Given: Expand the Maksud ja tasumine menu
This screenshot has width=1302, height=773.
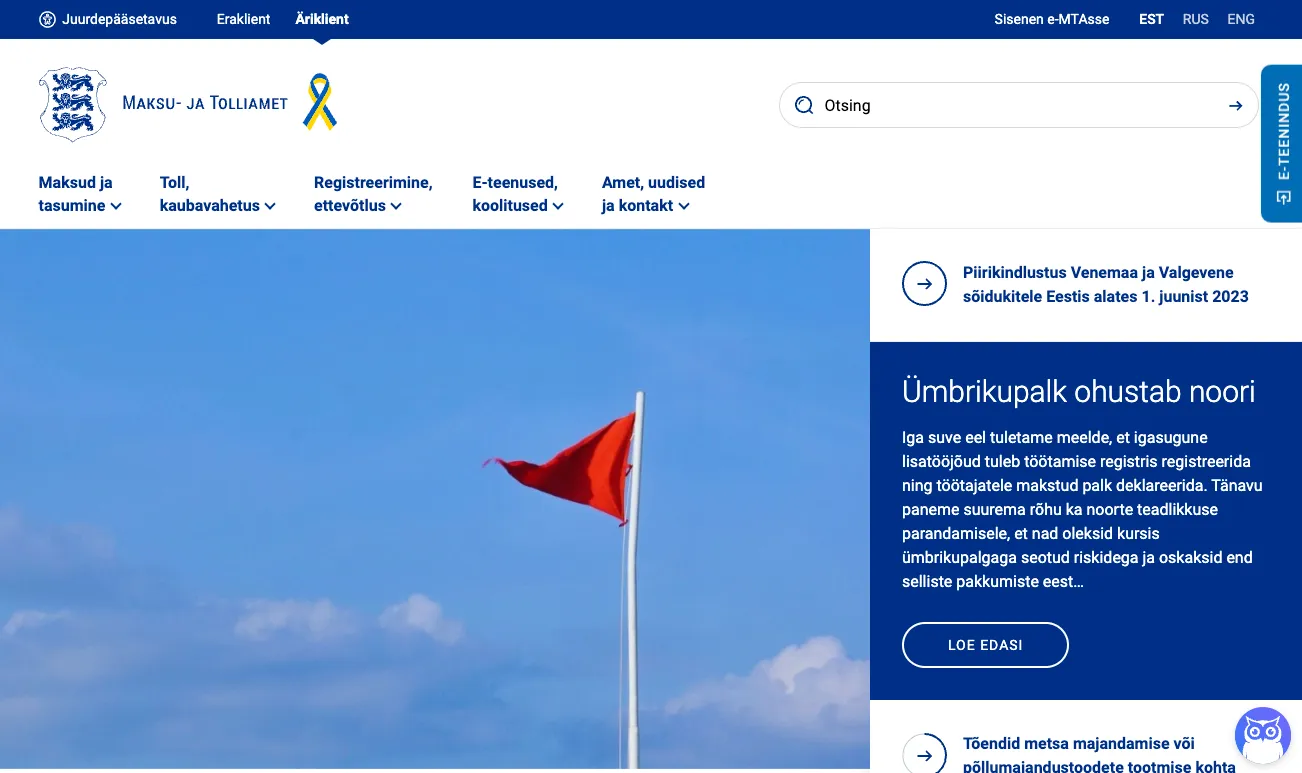Looking at the screenshot, I should tap(80, 194).
